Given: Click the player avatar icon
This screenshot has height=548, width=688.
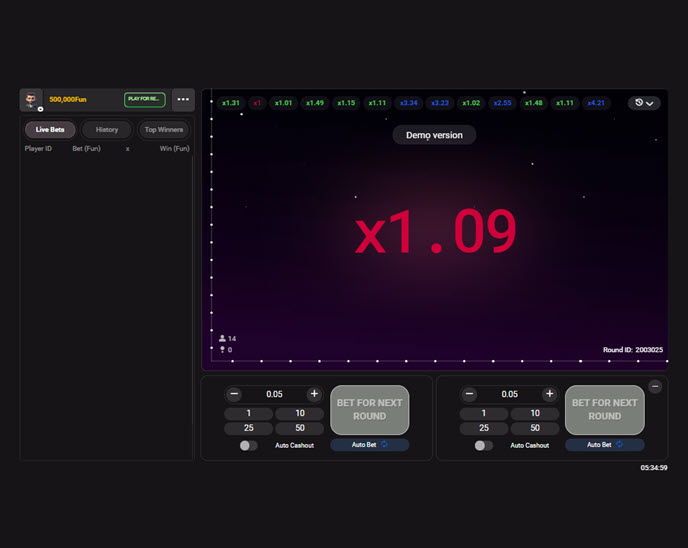Looking at the screenshot, I should coord(31,100).
